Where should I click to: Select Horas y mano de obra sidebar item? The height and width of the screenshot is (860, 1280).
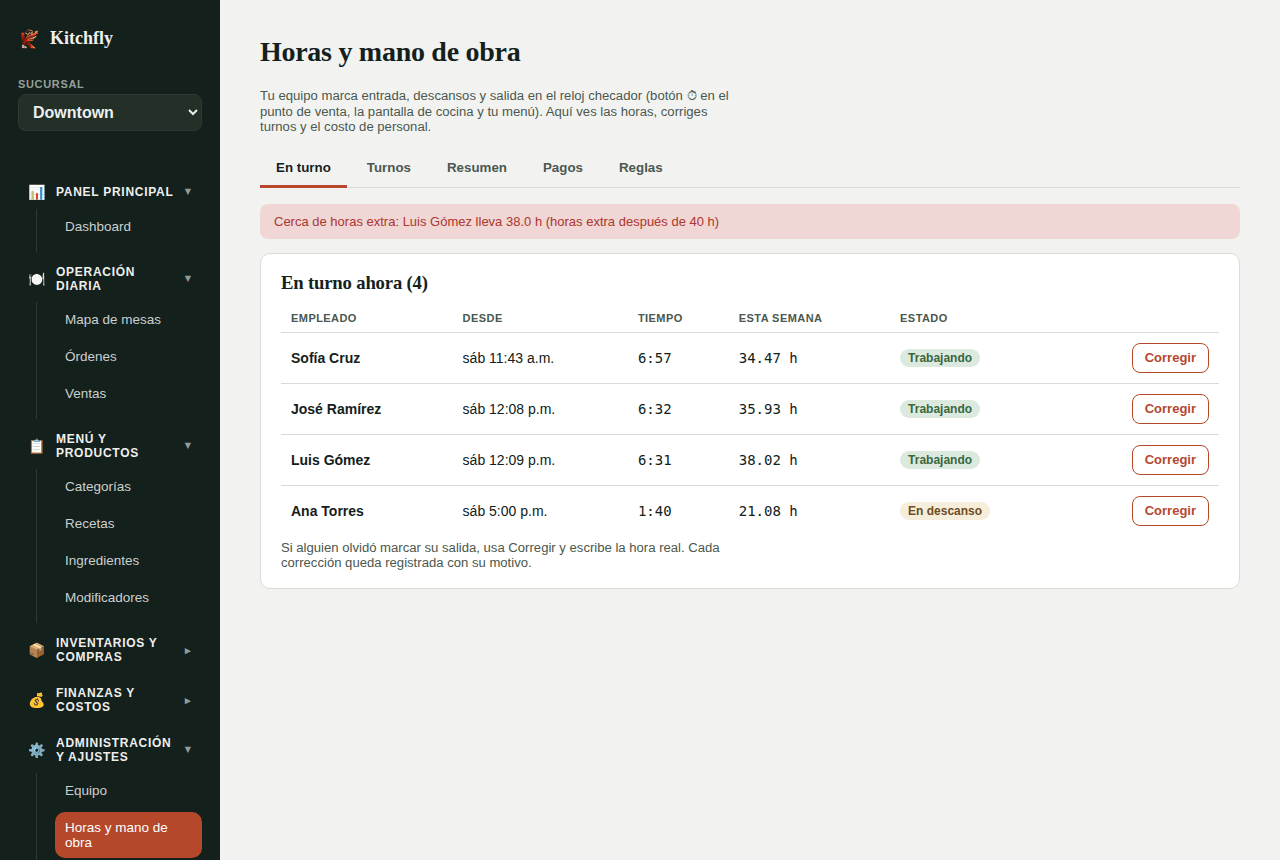pyautogui.click(x=128, y=835)
